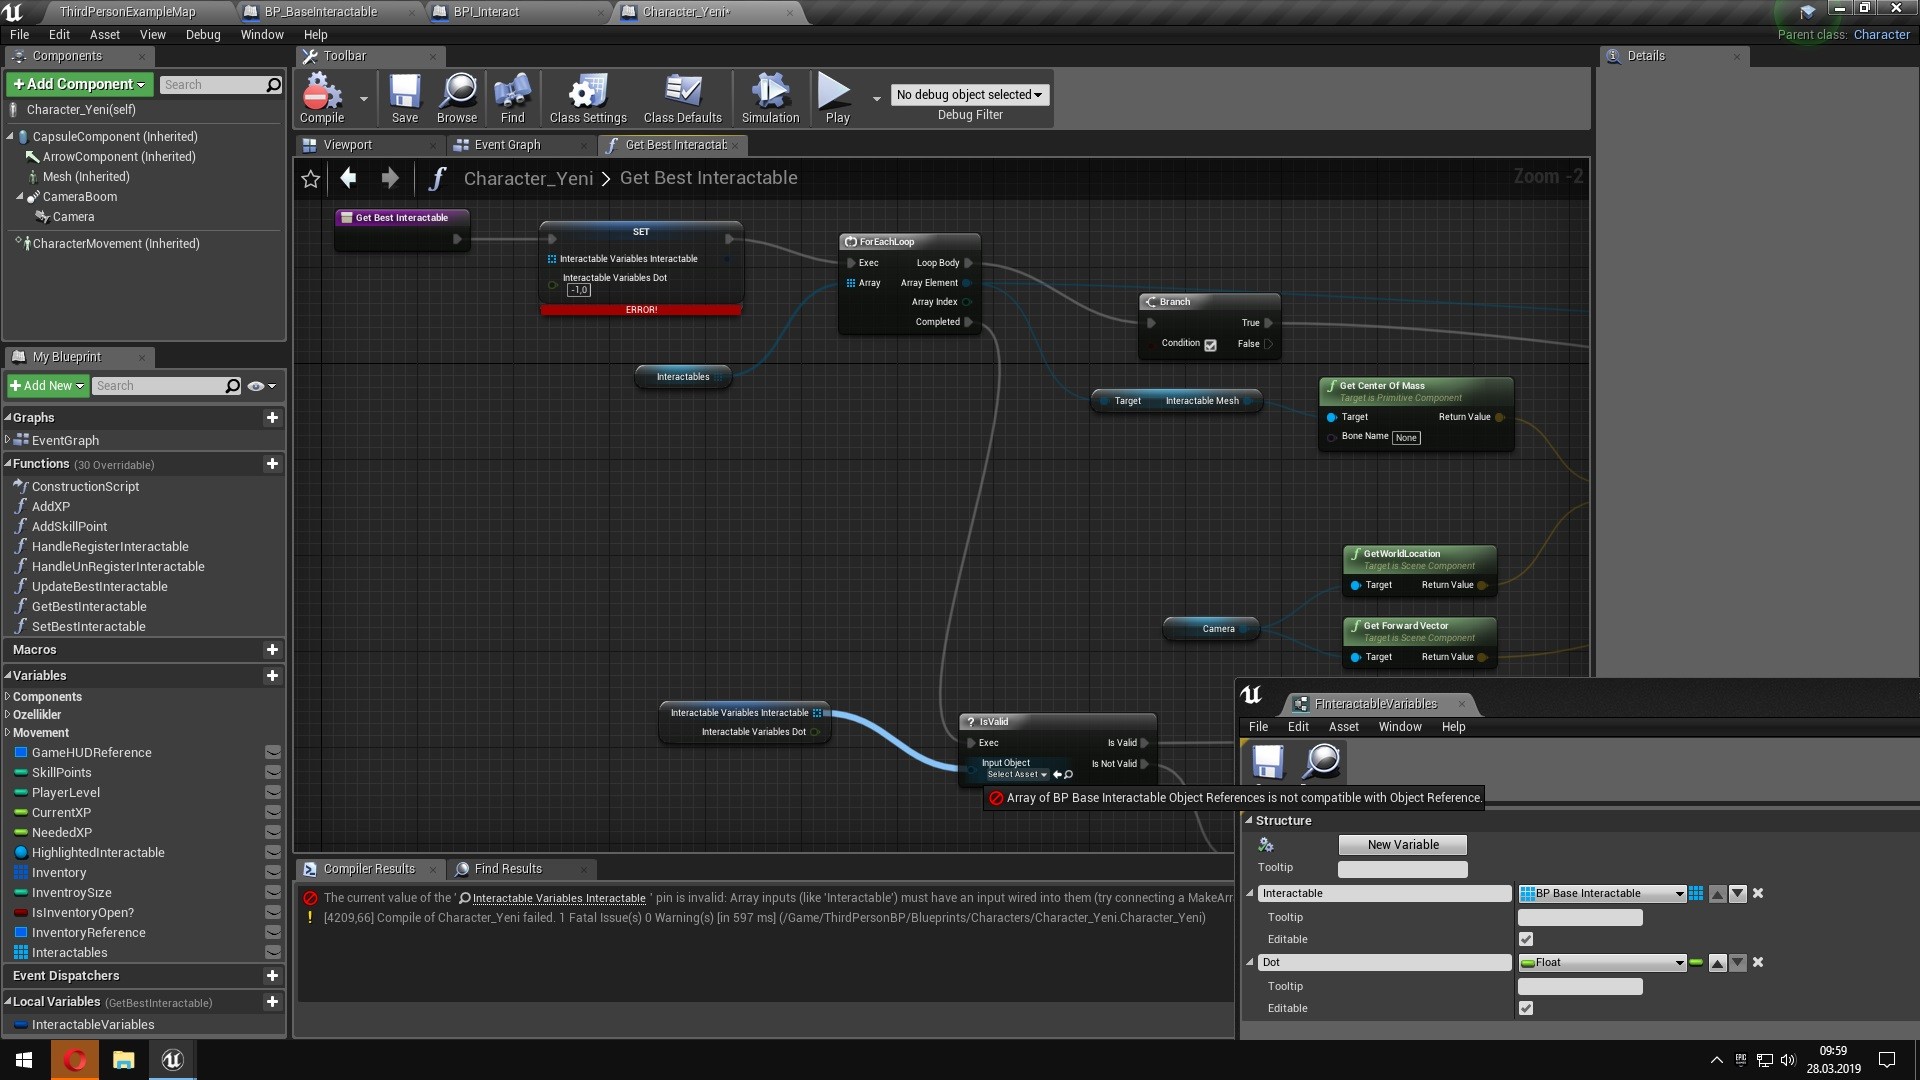The height and width of the screenshot is (1080, 1920).
Task: Open Float type dropdown for Dot
Action: pos(1602,963)
